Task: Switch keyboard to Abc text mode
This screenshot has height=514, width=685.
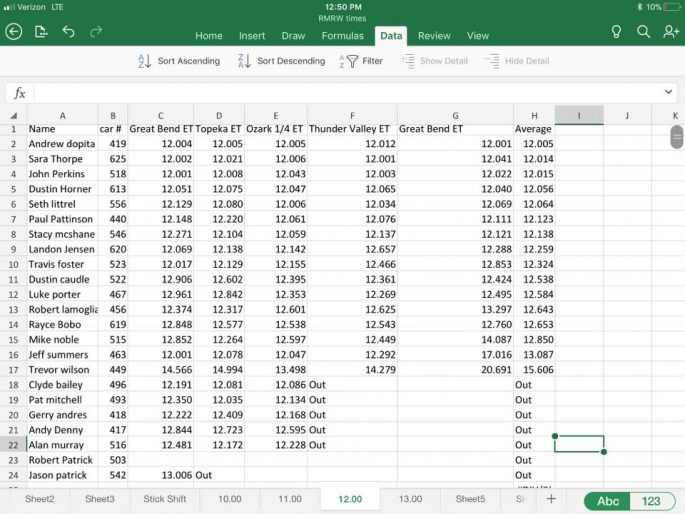Action: click(x=608, y=500)
